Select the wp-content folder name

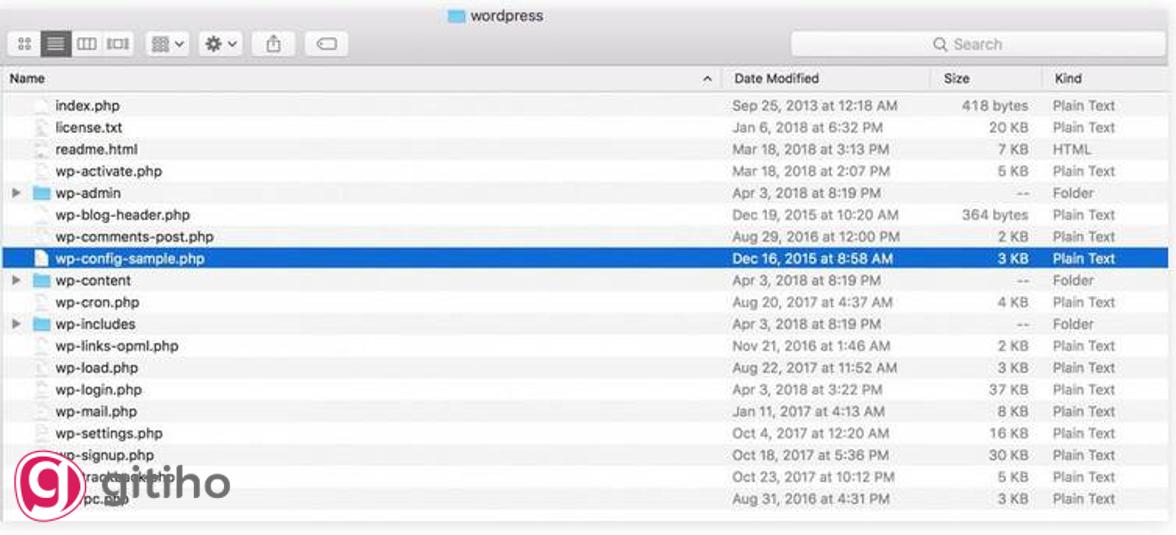click(x=93, y=281)
